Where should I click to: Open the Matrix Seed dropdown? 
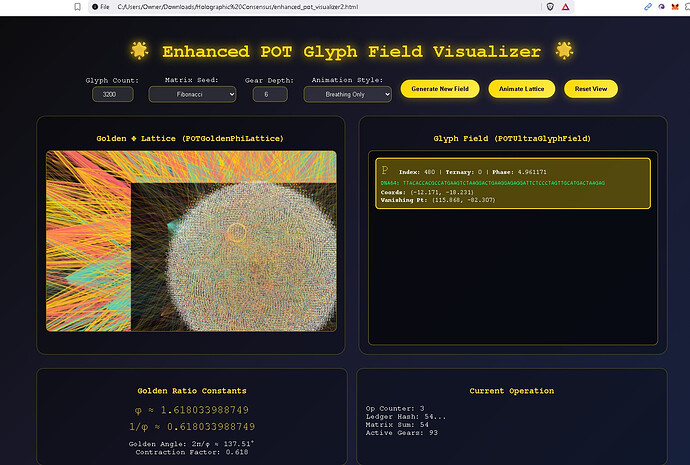click(192, 94)
